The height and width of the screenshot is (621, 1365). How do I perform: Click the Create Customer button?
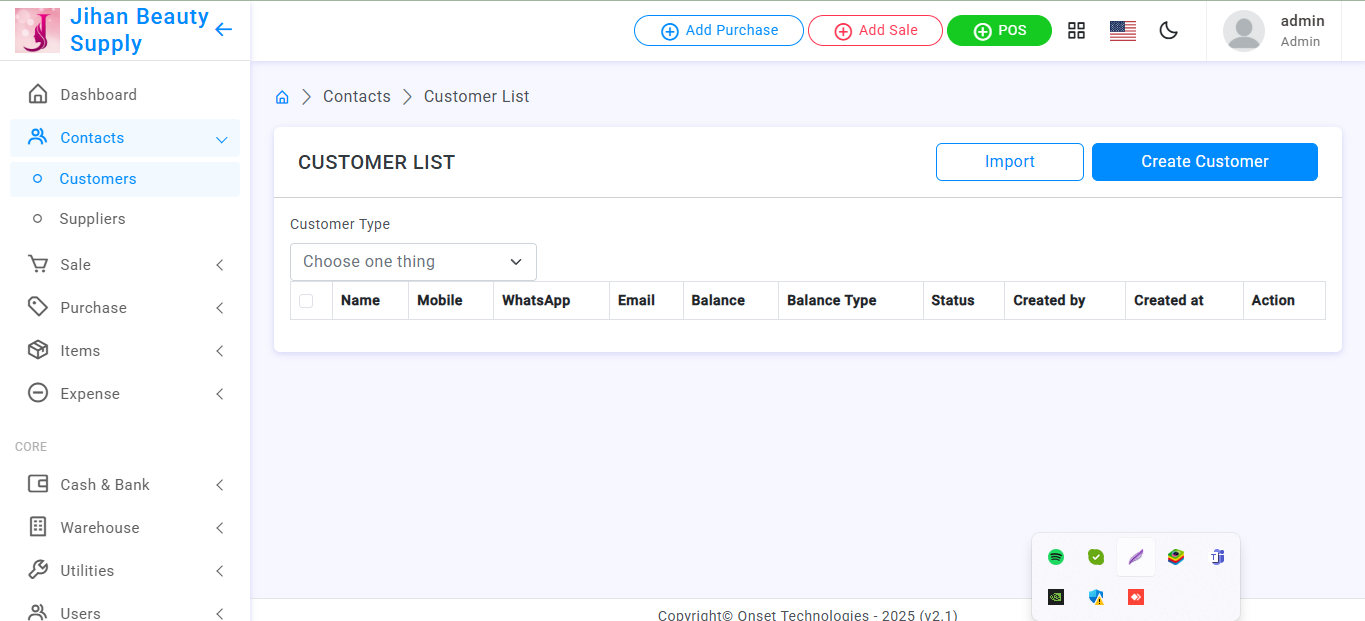[x=1204, y=162]
